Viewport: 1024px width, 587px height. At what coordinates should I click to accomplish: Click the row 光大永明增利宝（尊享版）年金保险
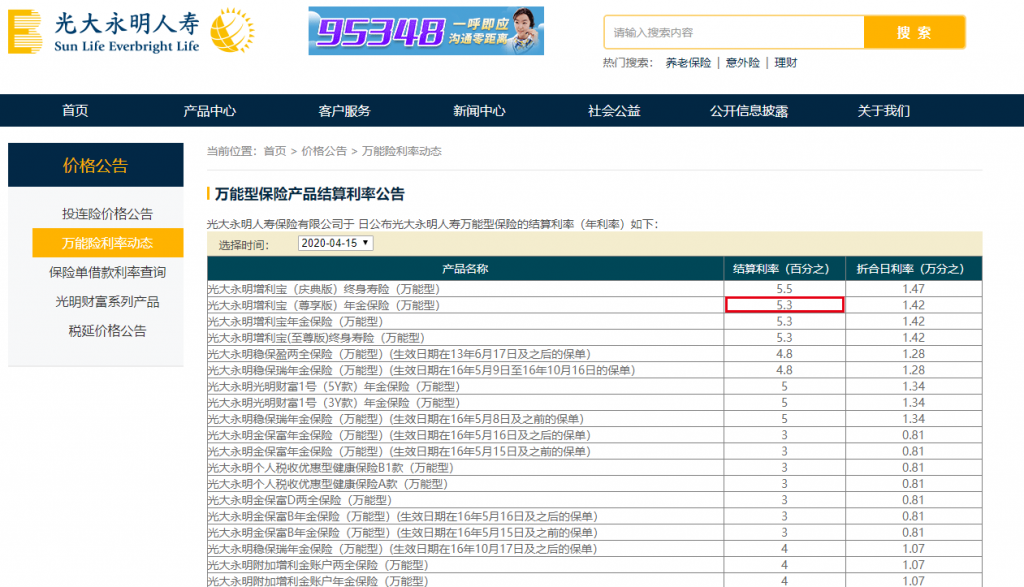click(594, 305)
